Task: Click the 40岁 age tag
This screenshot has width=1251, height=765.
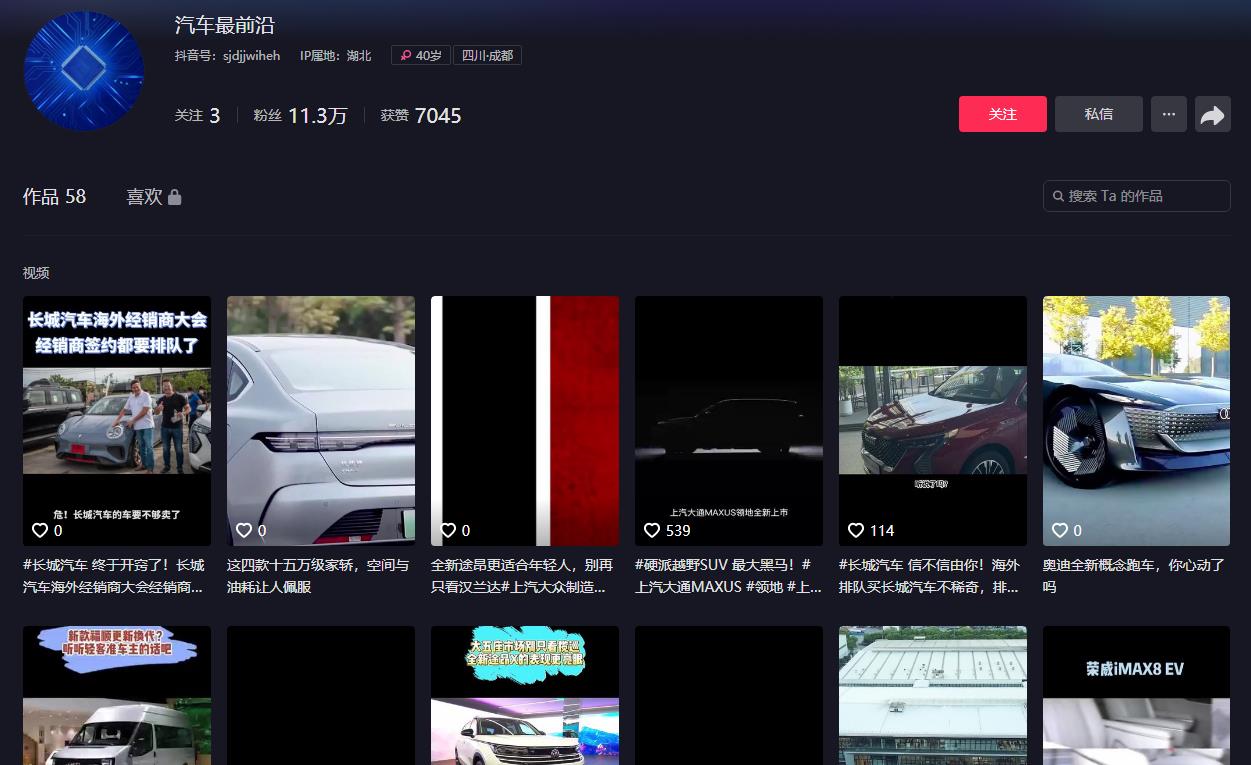Action: pos(420,56)
